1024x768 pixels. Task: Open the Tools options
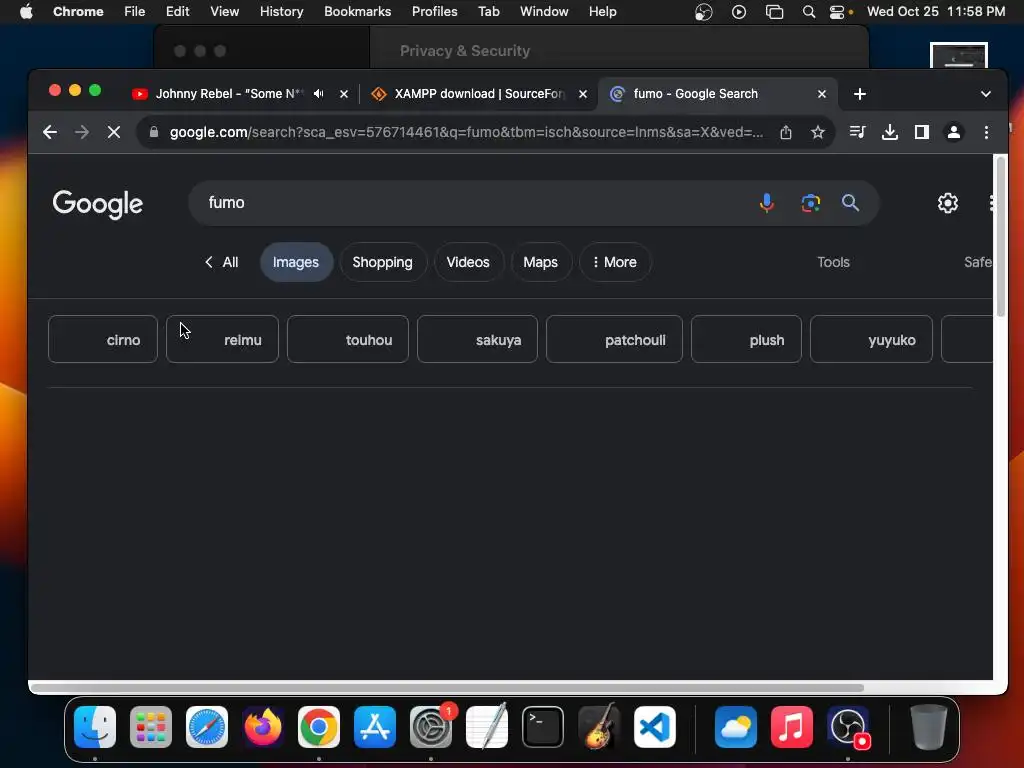(833, 263)
